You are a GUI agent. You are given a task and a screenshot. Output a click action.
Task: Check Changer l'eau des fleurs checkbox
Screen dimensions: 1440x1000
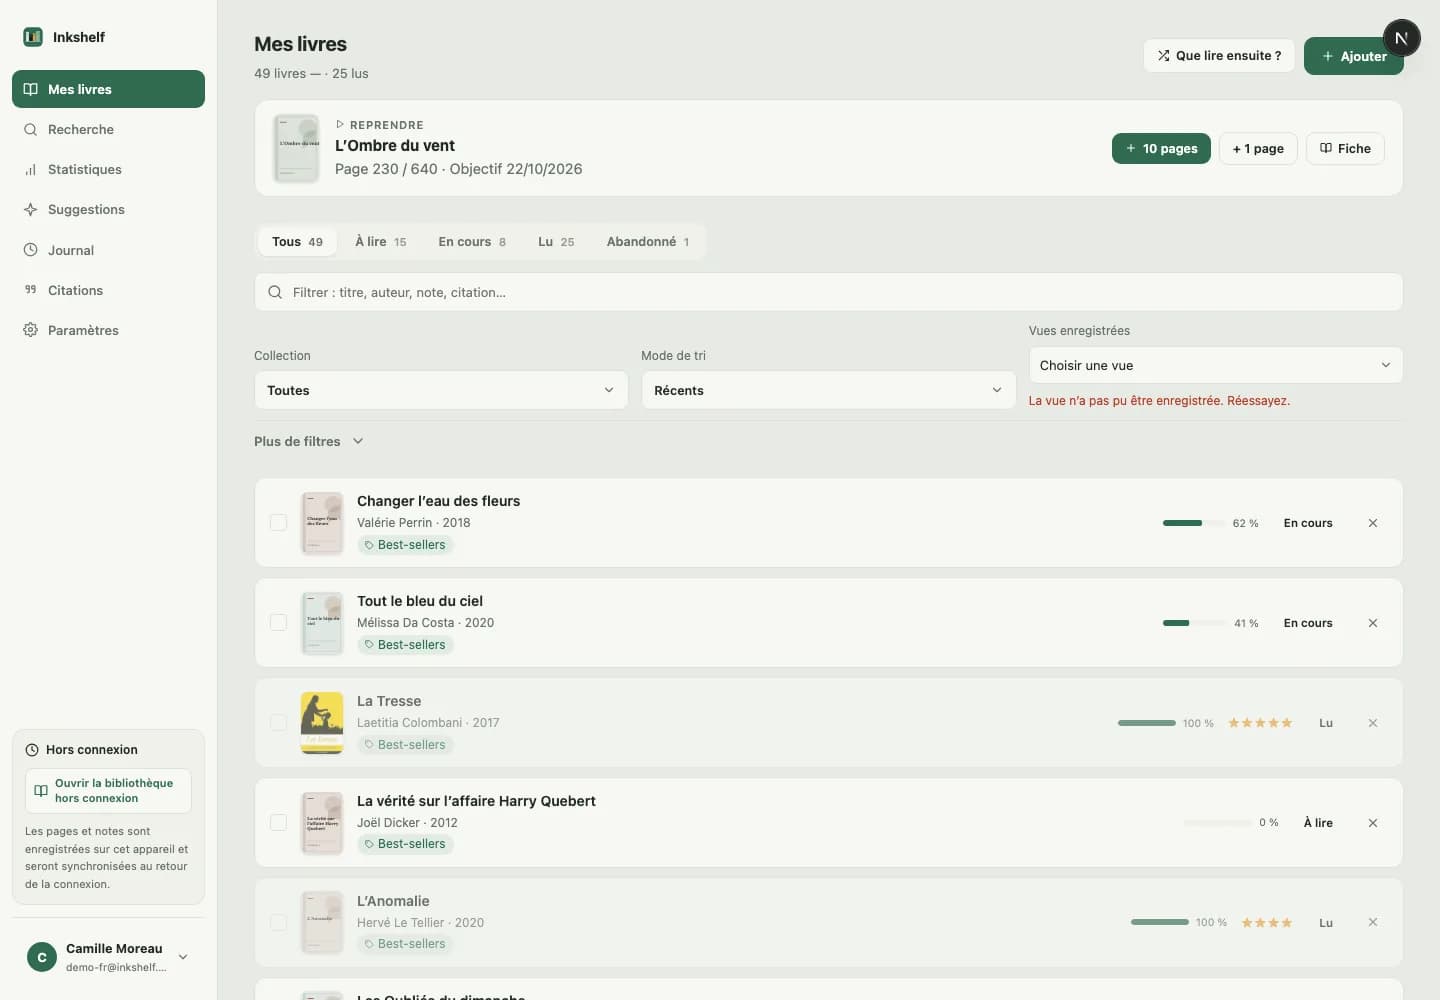279,523
